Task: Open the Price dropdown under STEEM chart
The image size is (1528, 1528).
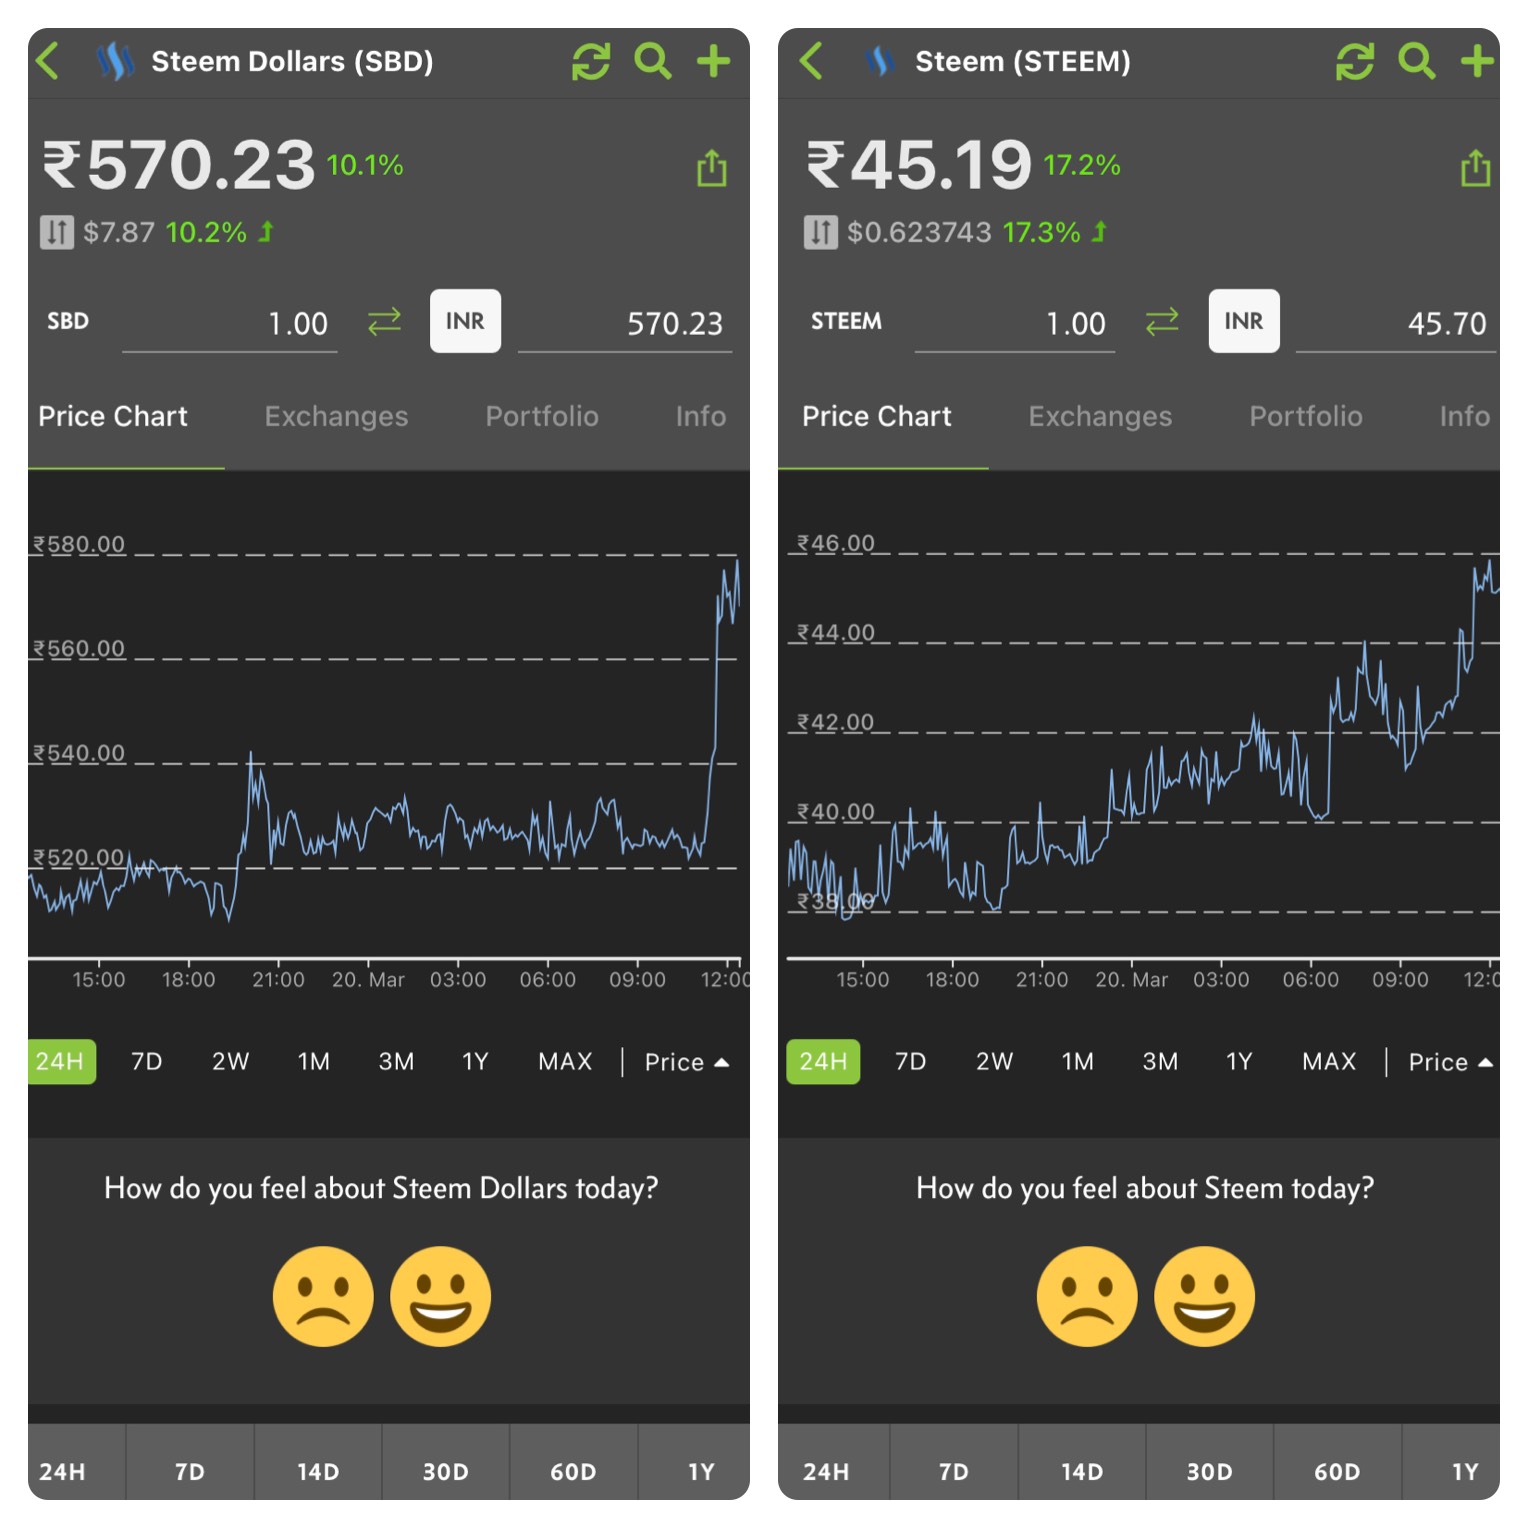Action: [x=1450, y=1062]
